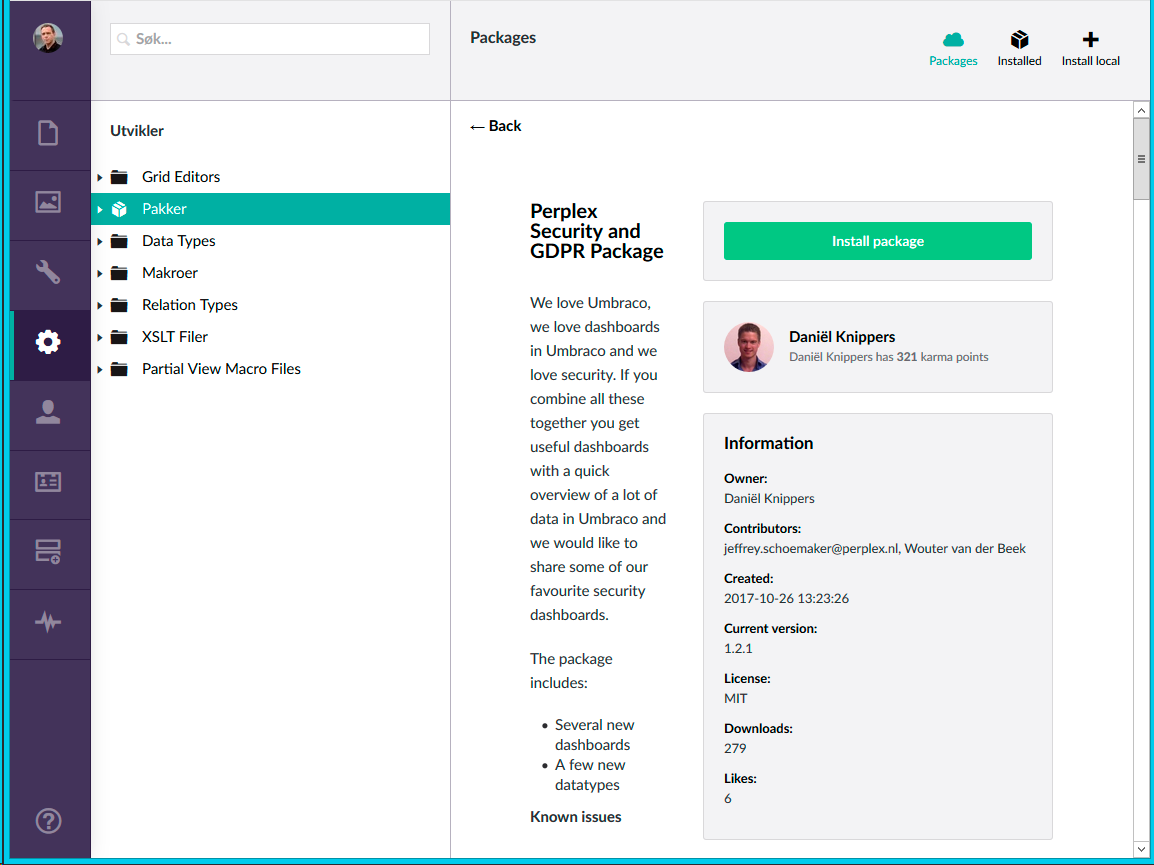Switch to the Installed packages tab
Screen dimensions: 1154x865
1019,48
